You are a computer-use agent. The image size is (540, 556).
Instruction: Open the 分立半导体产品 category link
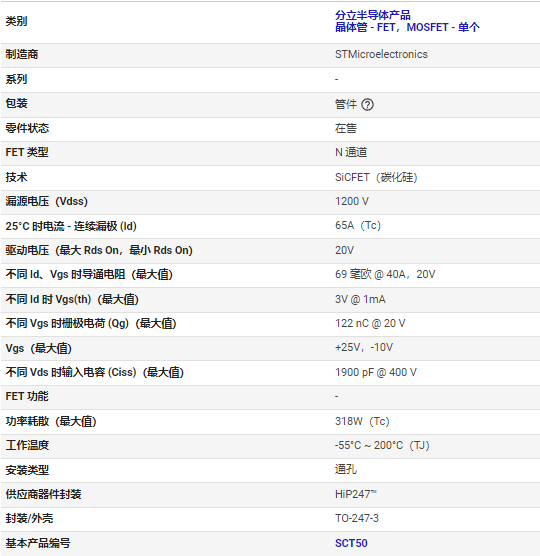[373, 15]
